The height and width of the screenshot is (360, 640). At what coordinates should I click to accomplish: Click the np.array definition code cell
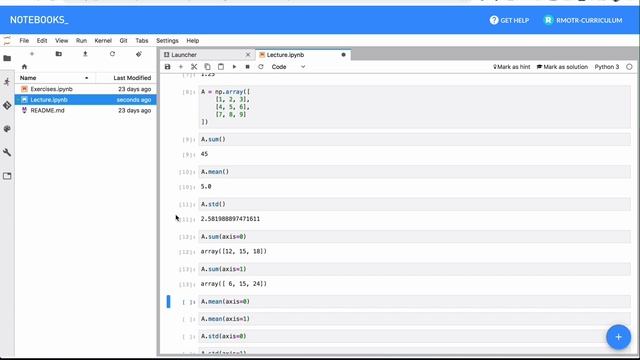tap(414, 107)
